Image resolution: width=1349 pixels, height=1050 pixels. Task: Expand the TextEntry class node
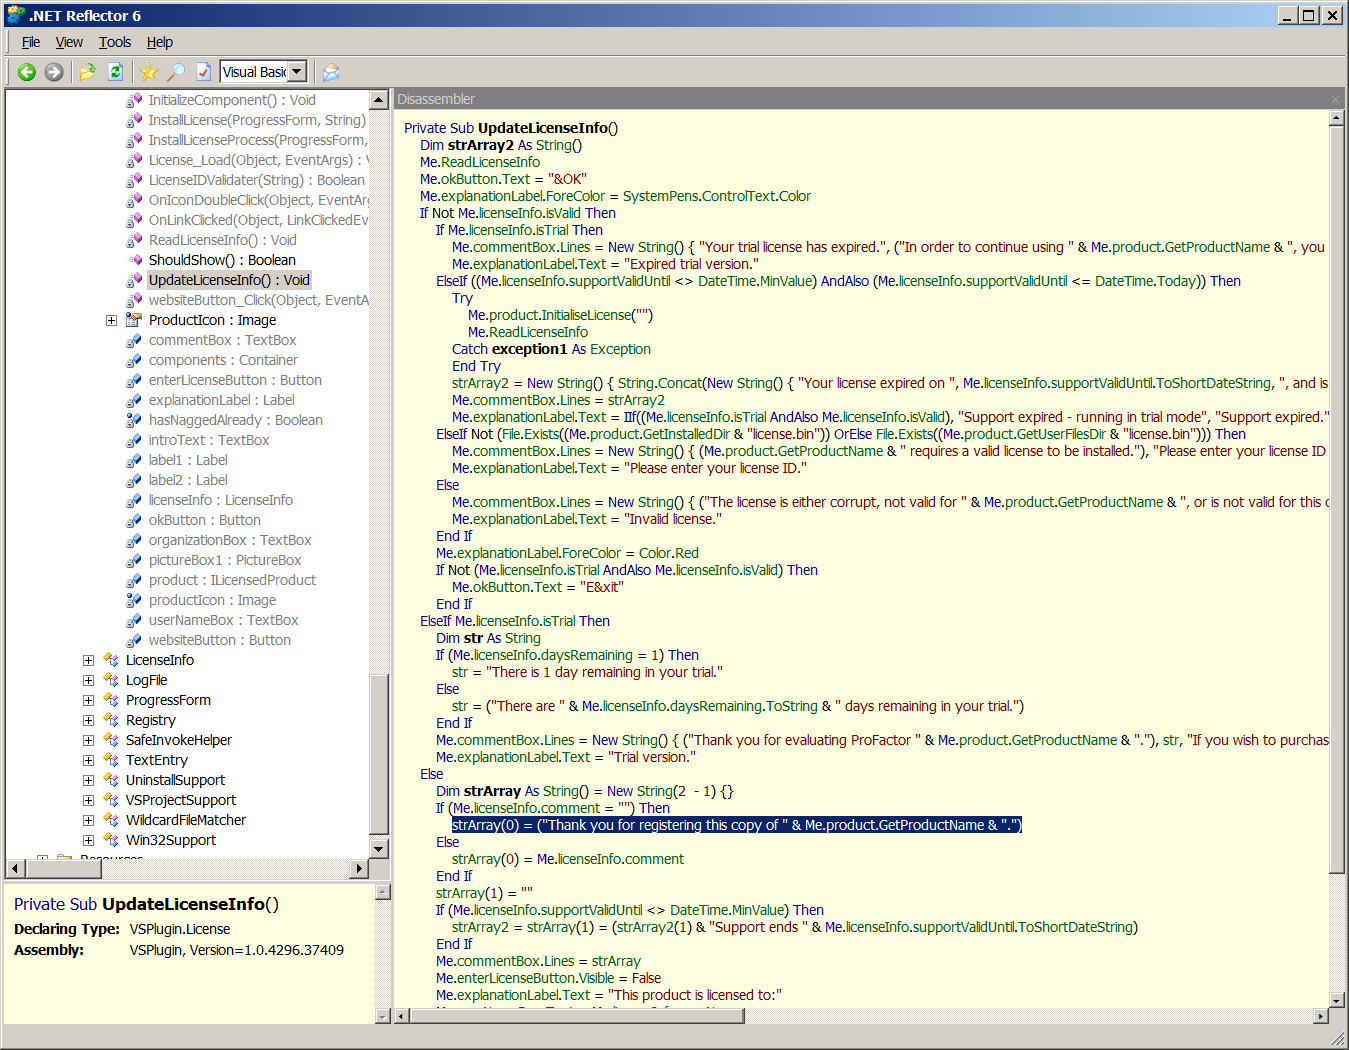[88, 760]
